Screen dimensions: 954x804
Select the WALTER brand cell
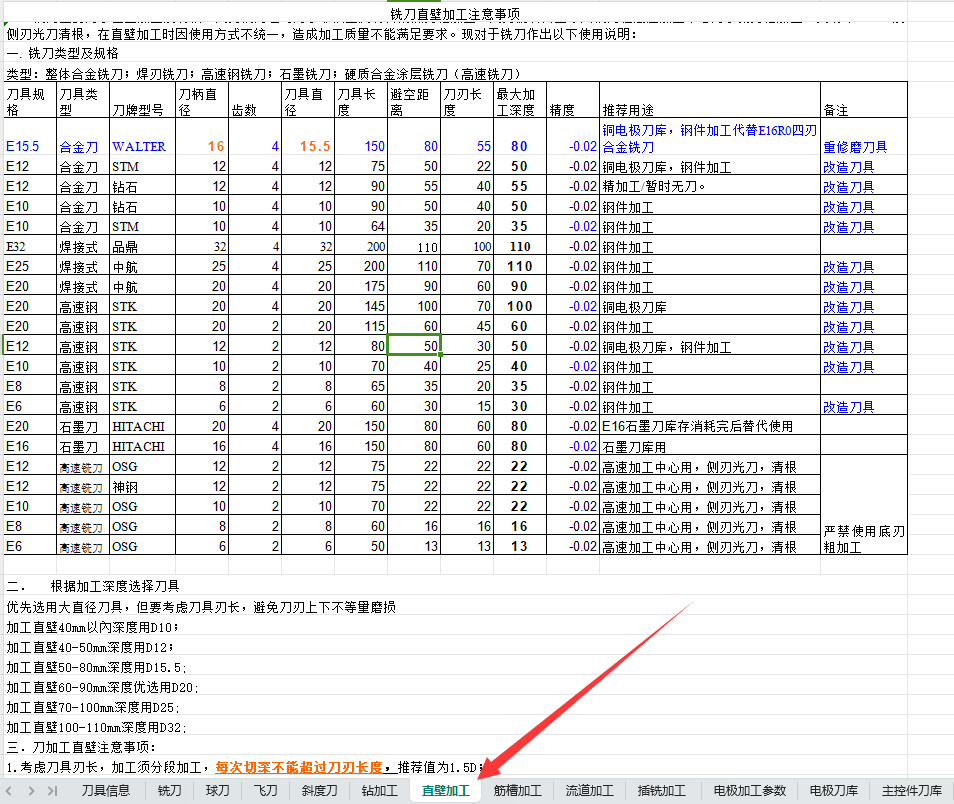tap(142, 136)
